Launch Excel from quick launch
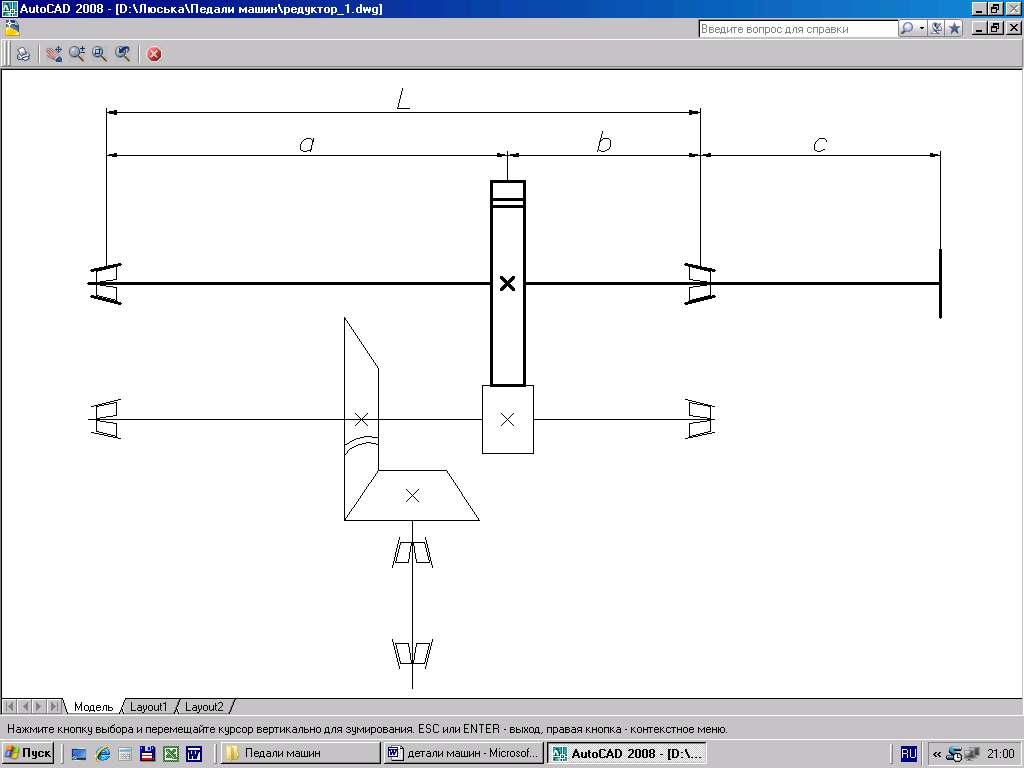This screenshot has height=768, width=1024. point(170,754)
